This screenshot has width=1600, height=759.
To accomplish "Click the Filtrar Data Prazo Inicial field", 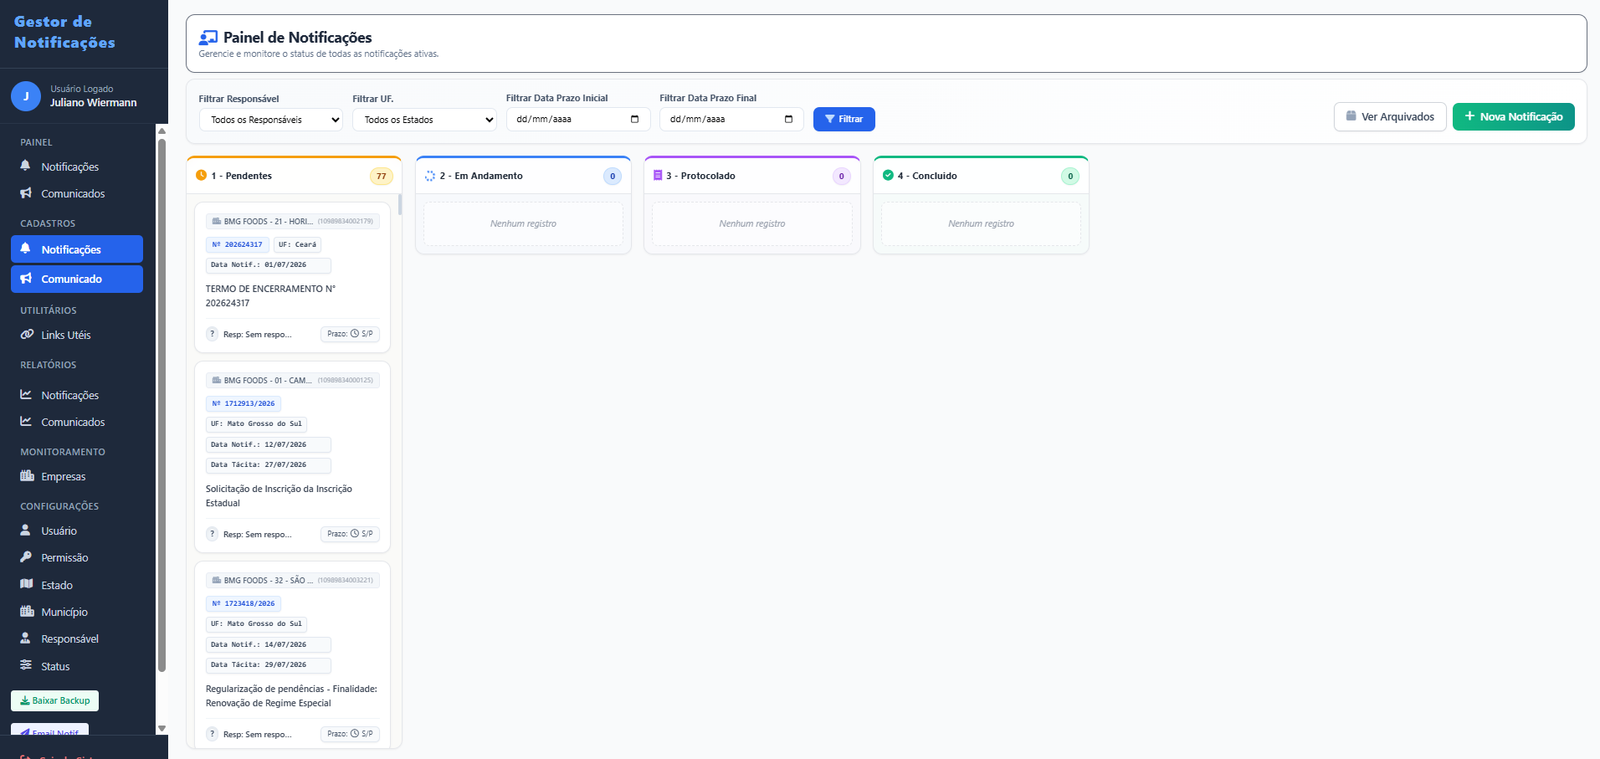I will click(578, 119).
